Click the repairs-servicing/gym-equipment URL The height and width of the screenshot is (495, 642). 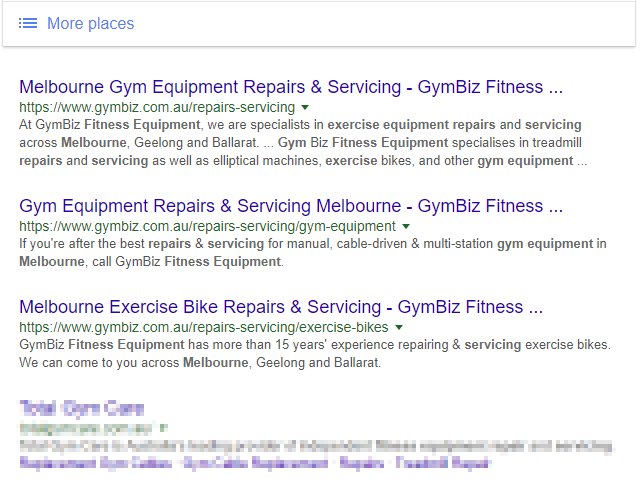[207, 227]
